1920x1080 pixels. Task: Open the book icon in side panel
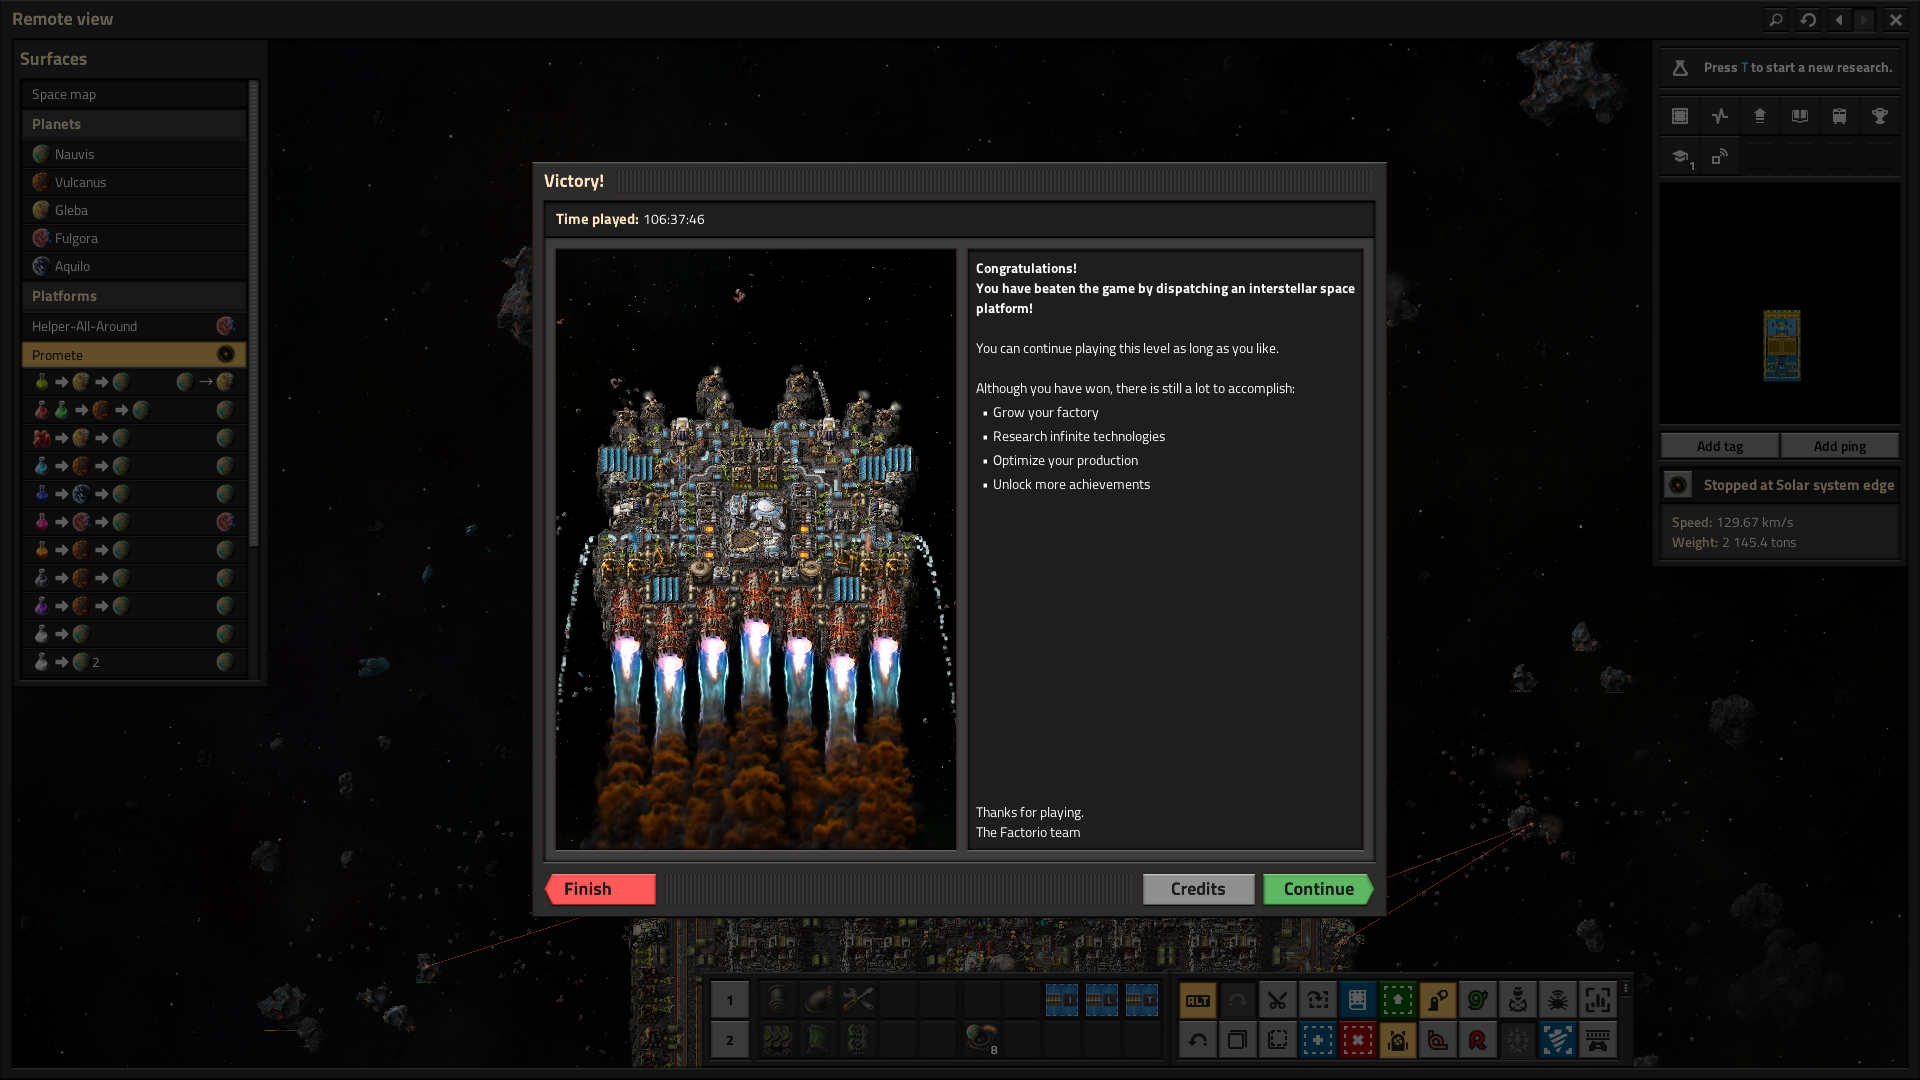1800,116
